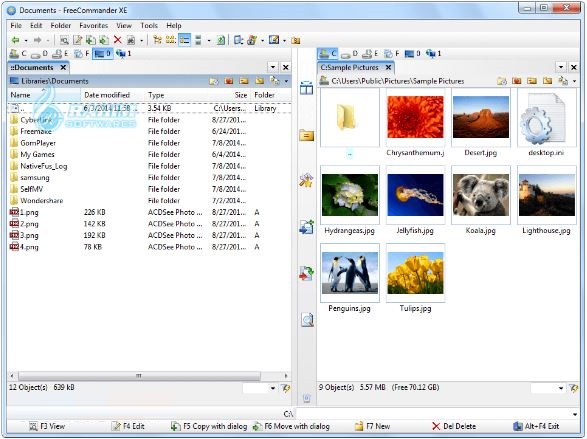Image resolution: width=587 pixels, height=439 pixels.
Task: Expand the left address bar dropdown arrow
Action: click(x=286, y=81)
